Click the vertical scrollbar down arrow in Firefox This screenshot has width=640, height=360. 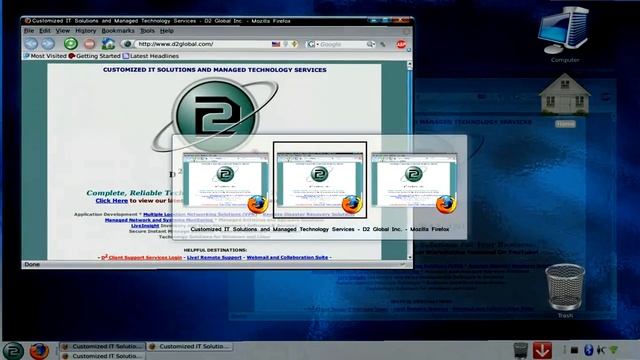(410, 257)
